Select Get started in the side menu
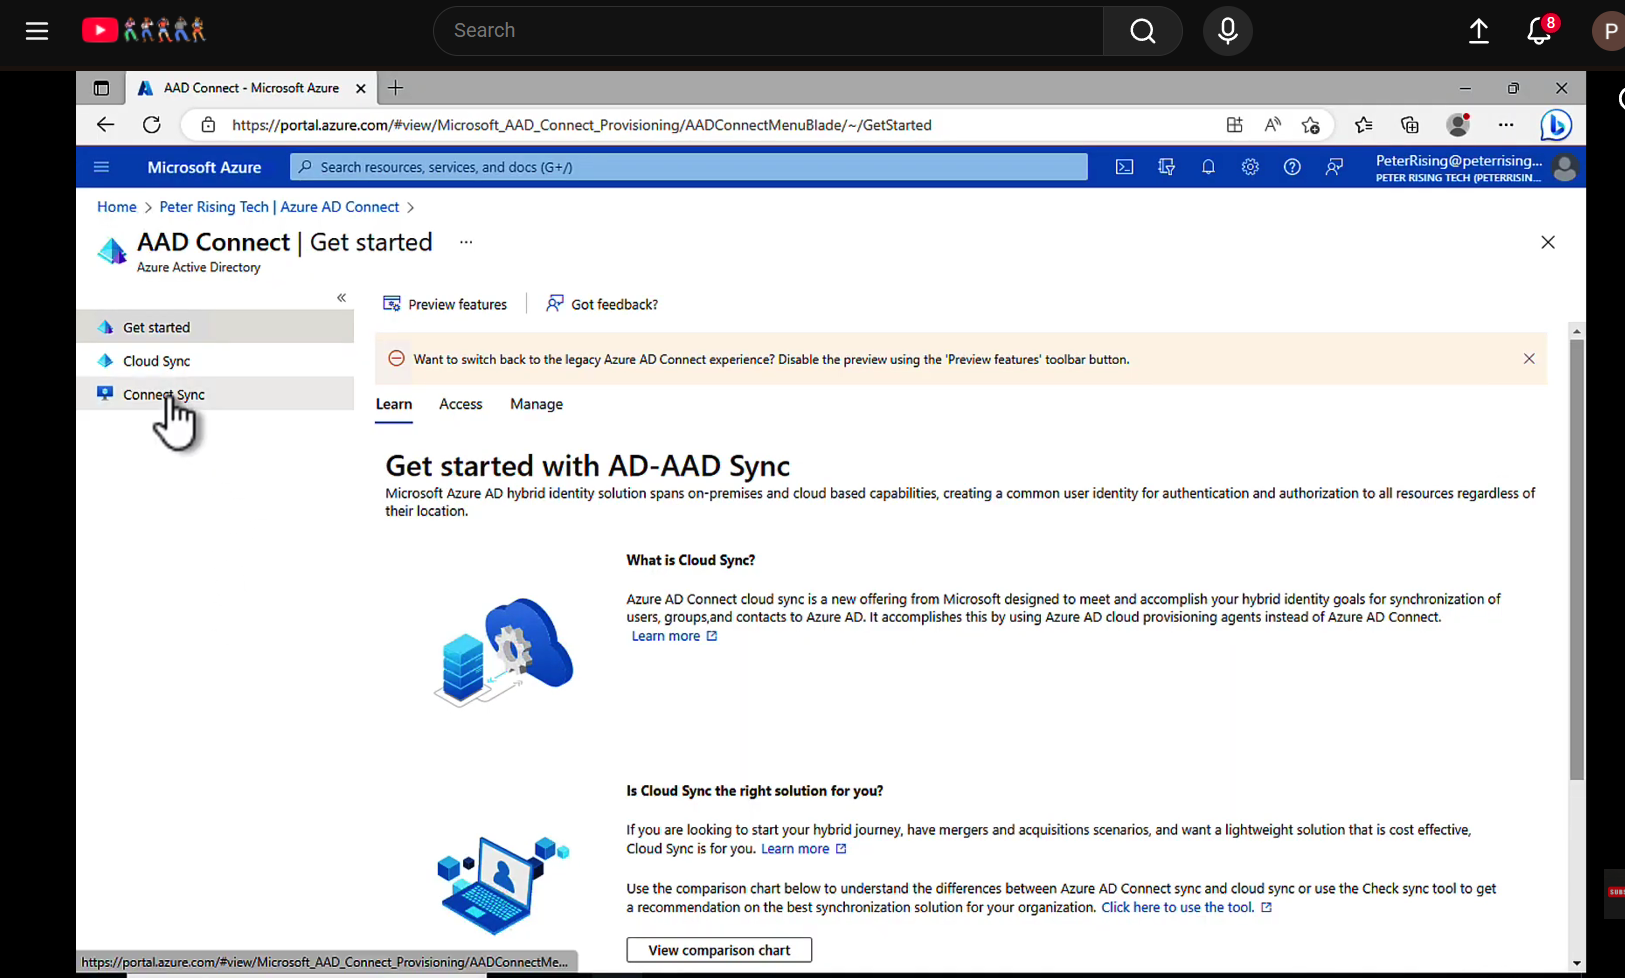This screenshot has height=978, width=1625. pyautogui.click(x=215, y=327)
